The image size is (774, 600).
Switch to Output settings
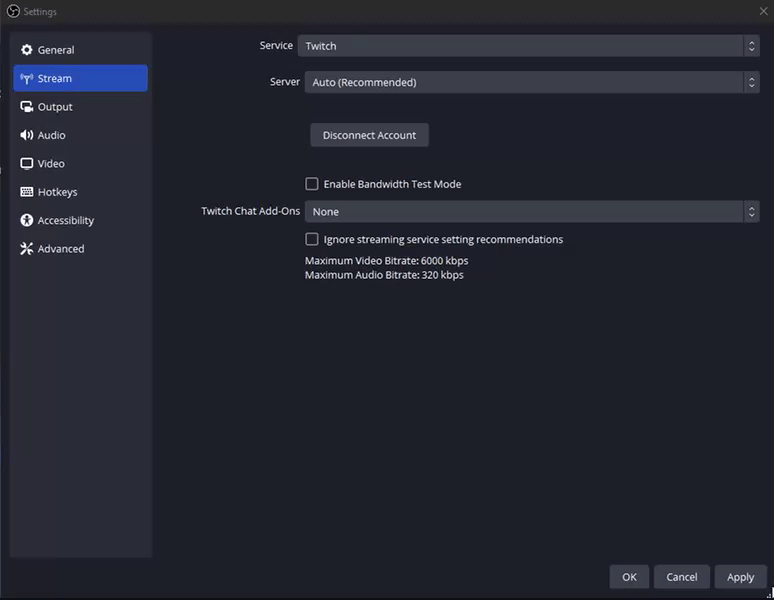point(80,107)
